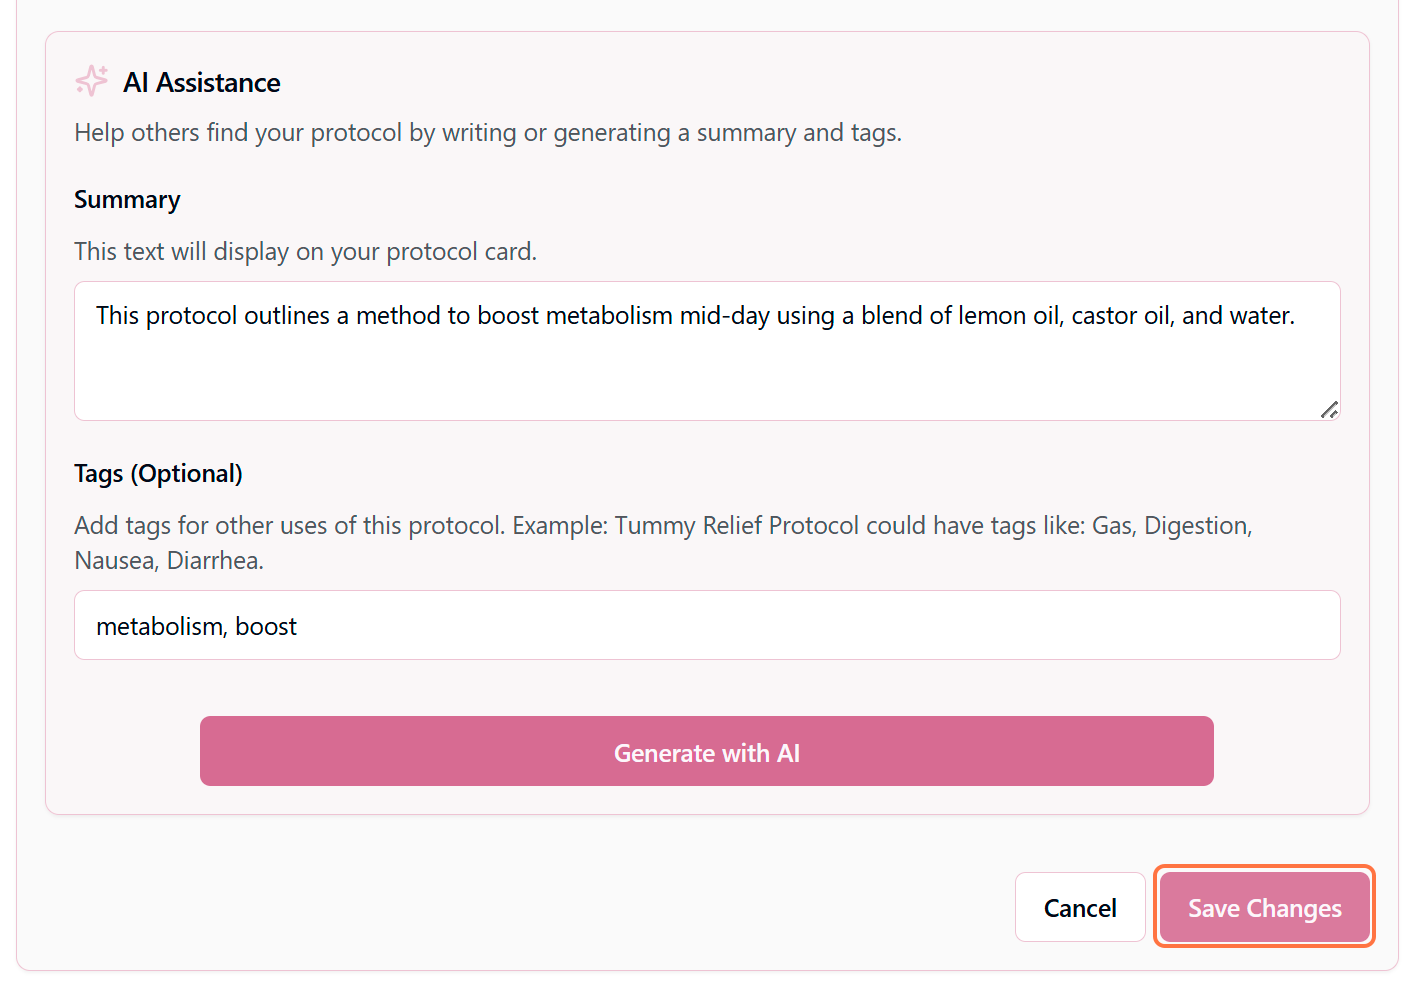This screenshot has height=990, width=1416.
Task: Click "Tummy Relief Protocol" in the tags example
Action: (736, 526)
